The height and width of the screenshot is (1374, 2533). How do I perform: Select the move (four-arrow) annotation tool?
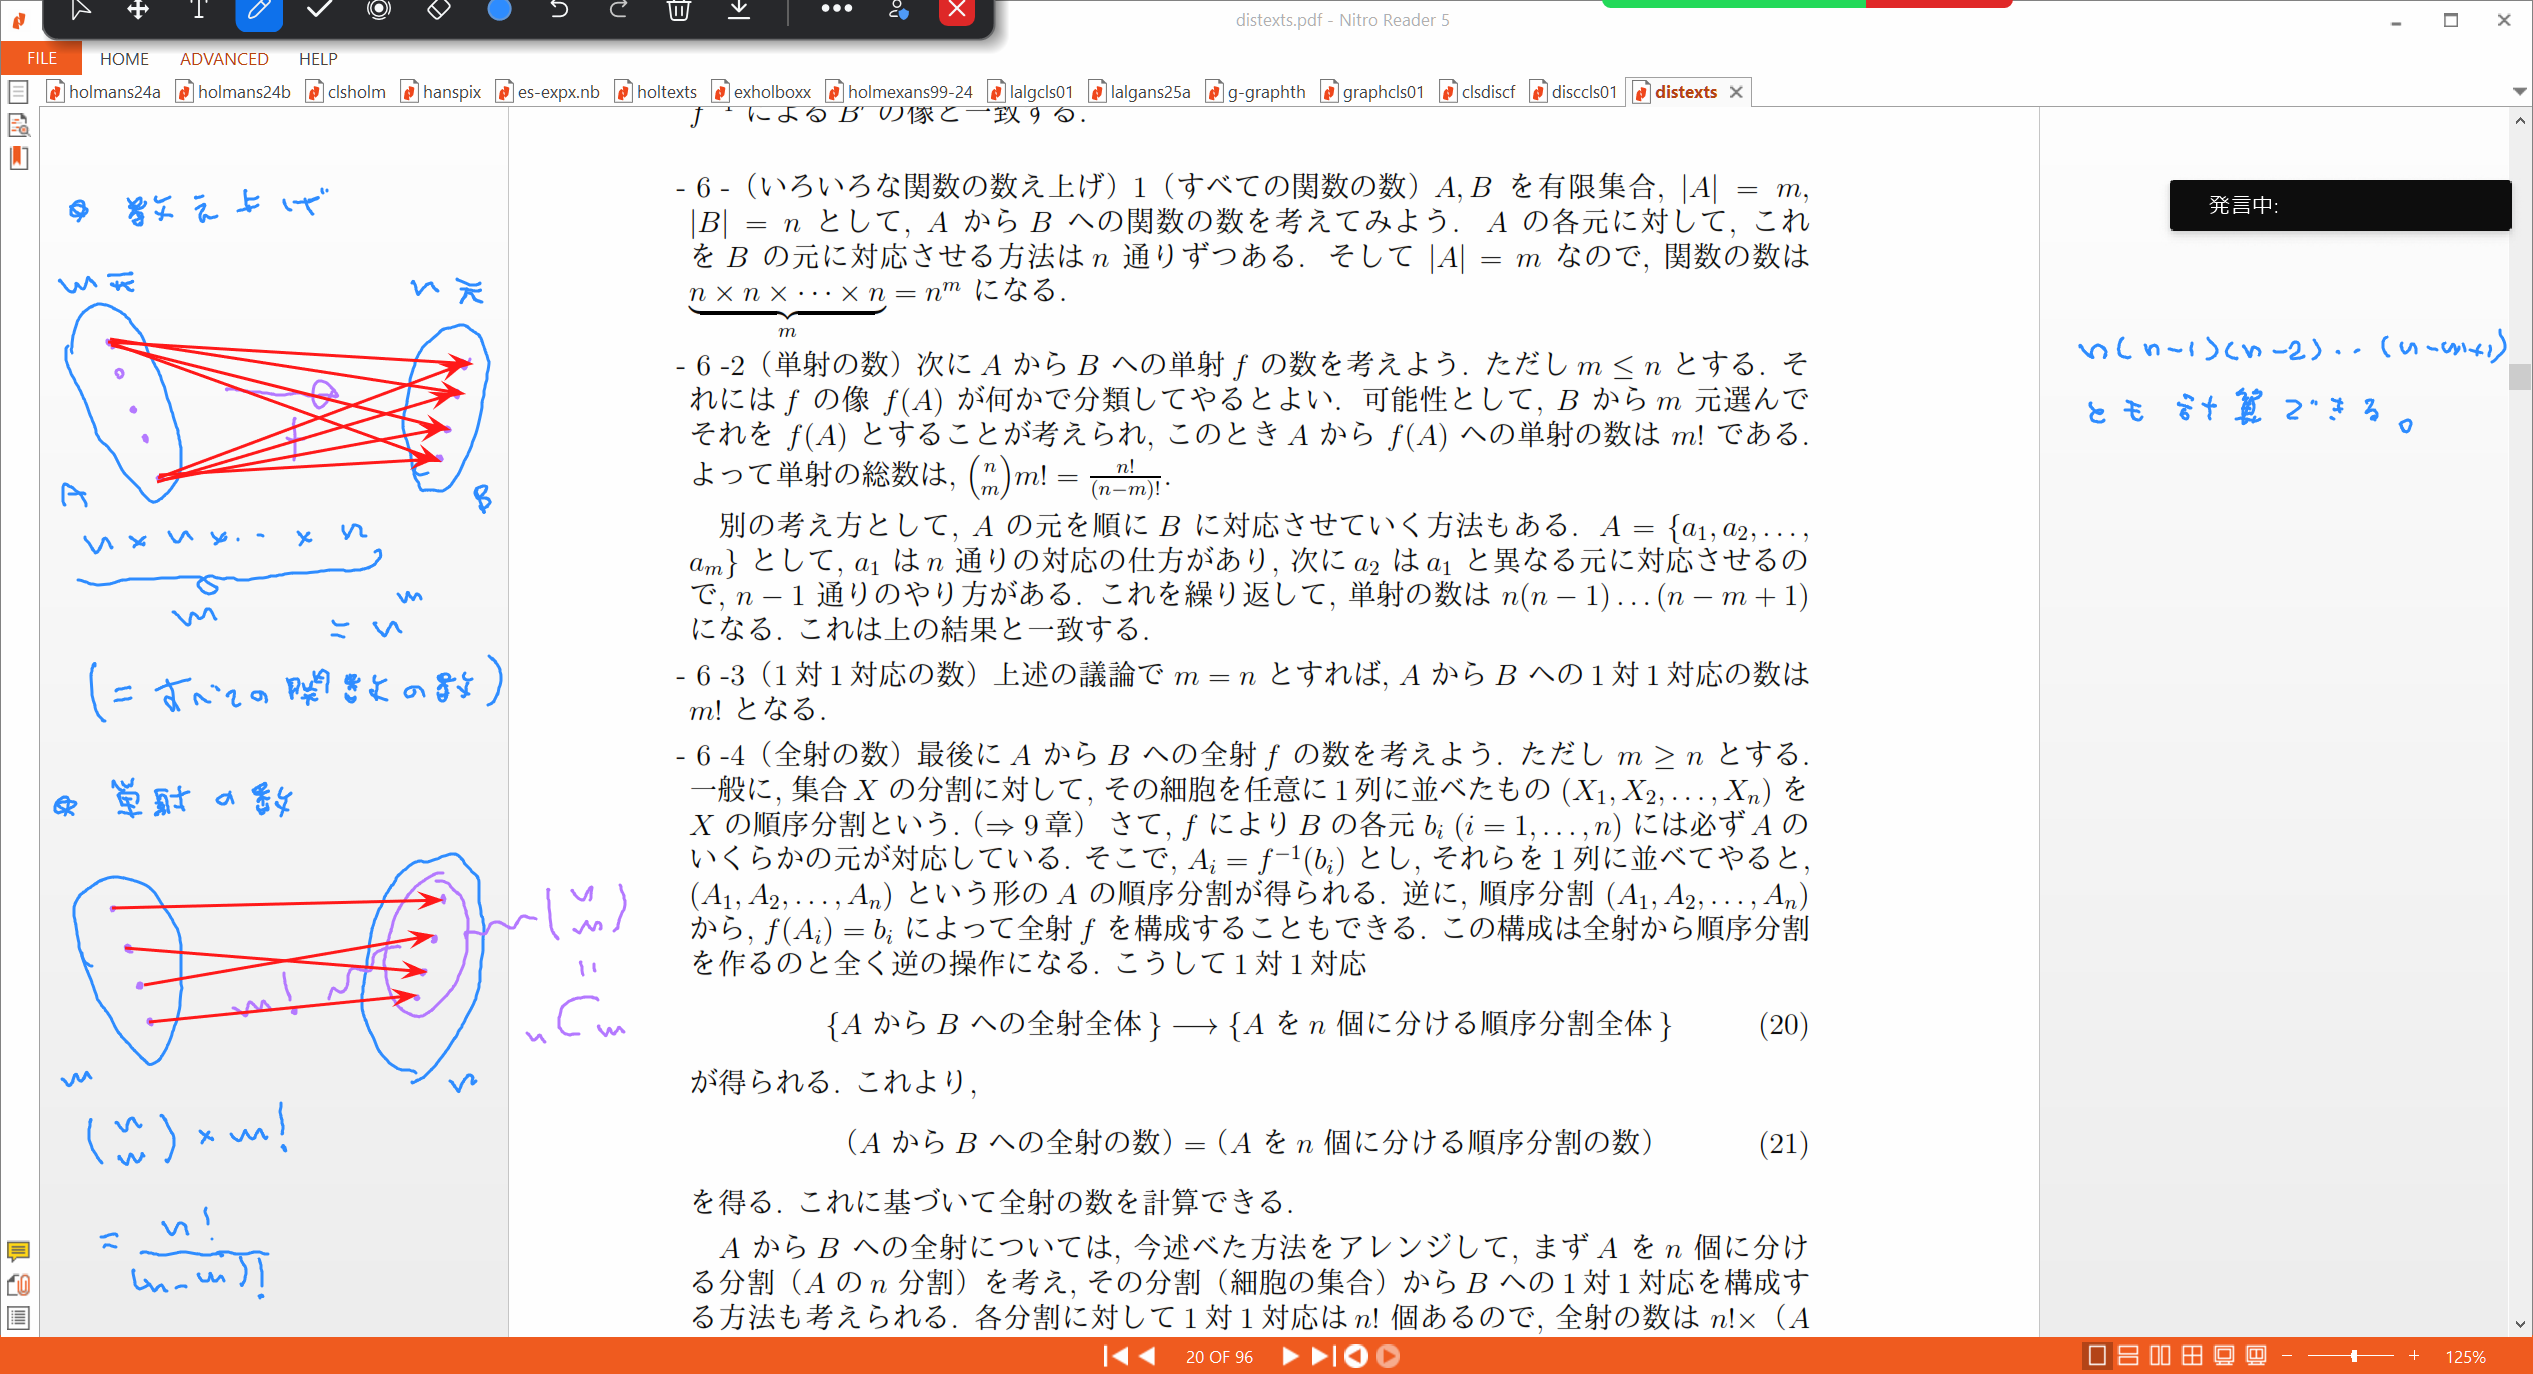tap(138, 10)
